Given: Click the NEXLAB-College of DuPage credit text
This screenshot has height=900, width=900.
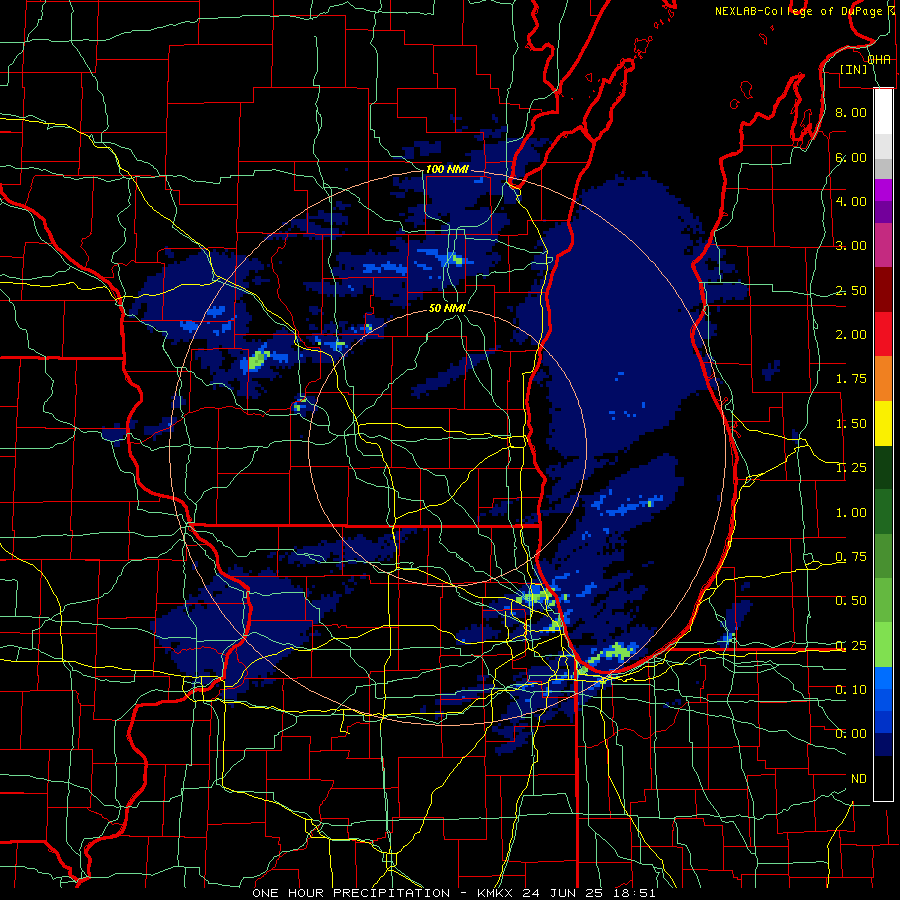Looking at the screenshot, I should click(x=799, y=11).
